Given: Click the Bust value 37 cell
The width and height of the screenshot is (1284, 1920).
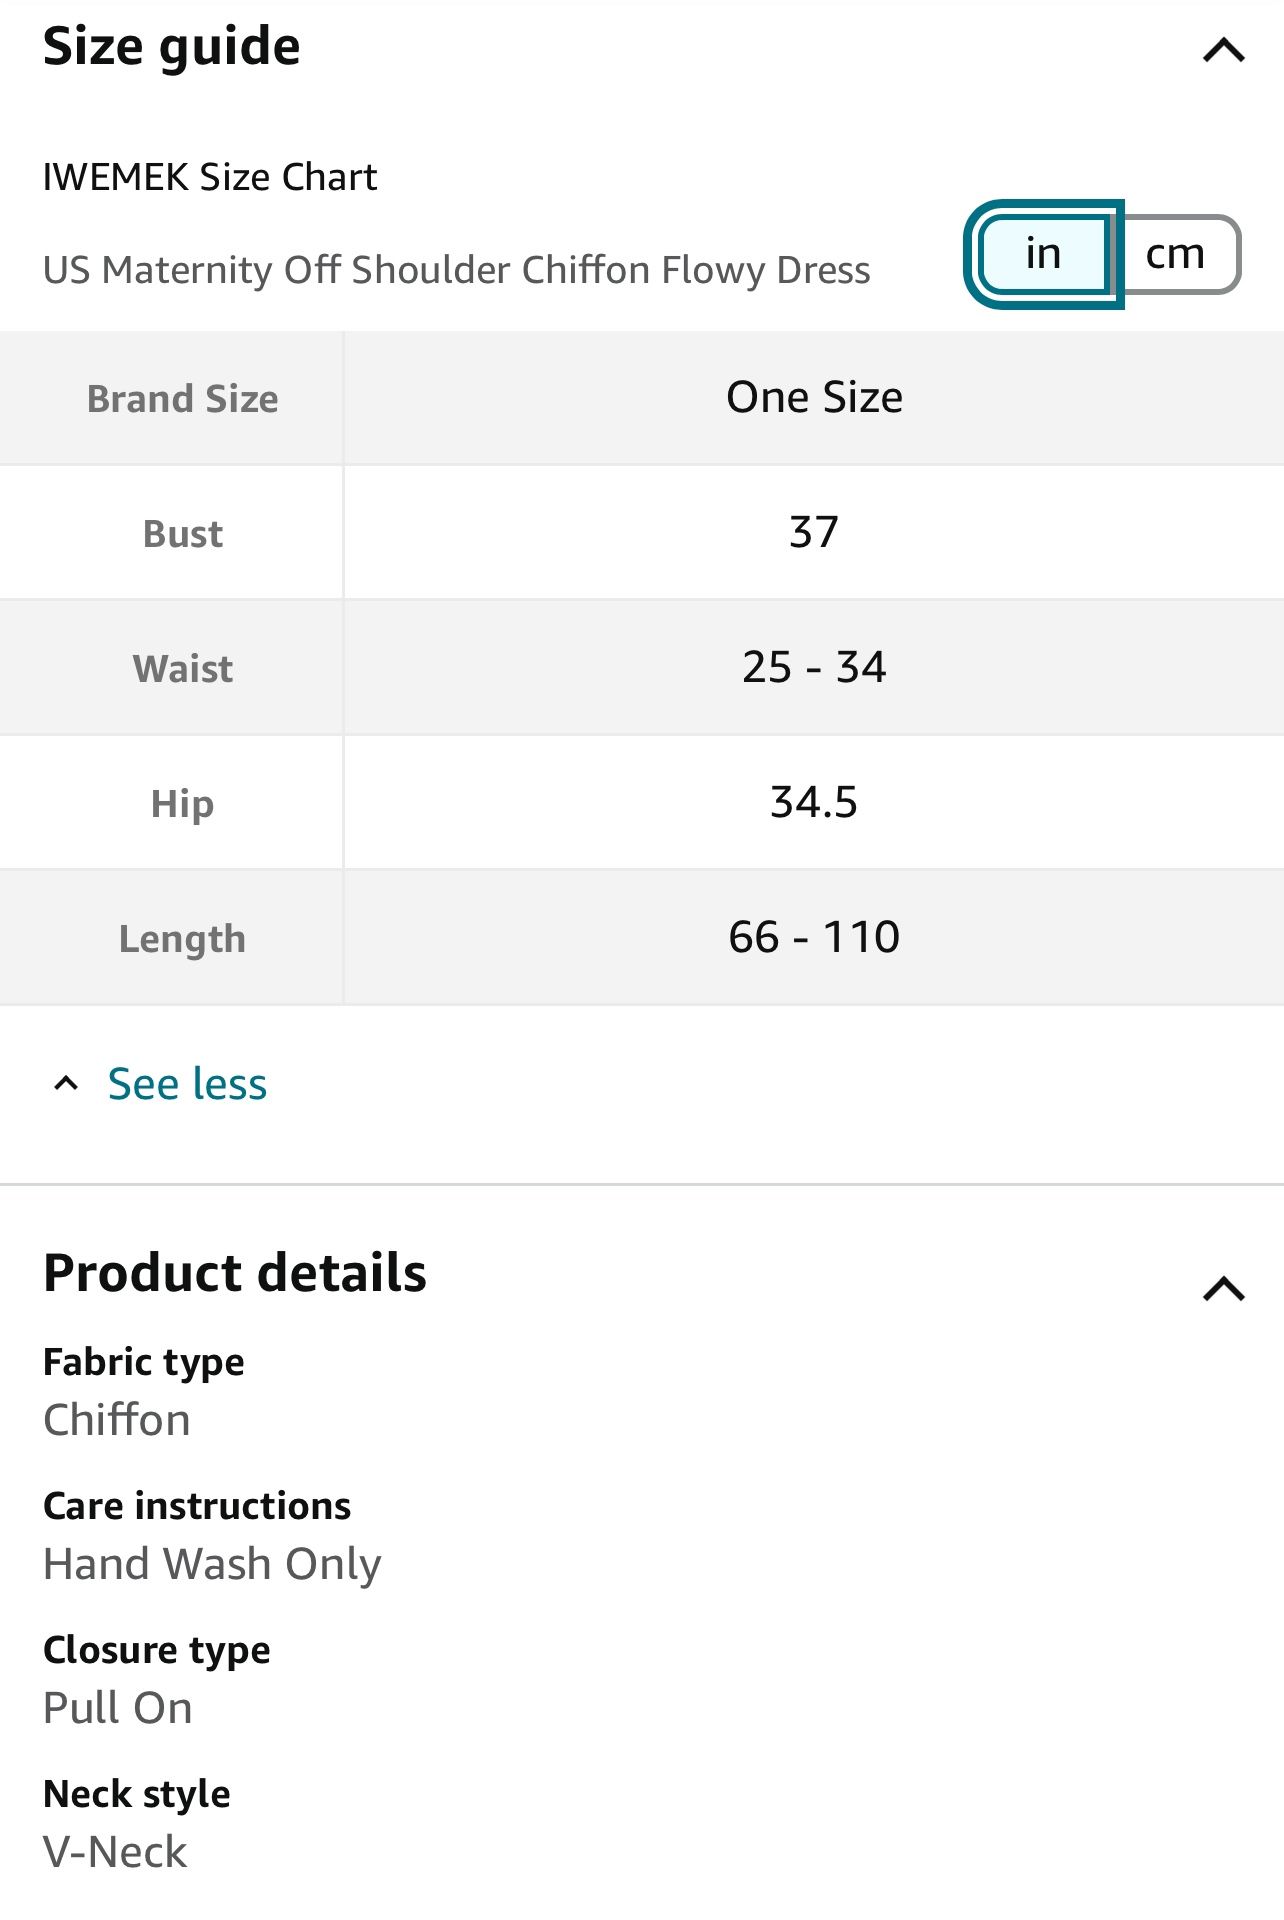Looking at the screenshot, I should click(x=814, y=532).
